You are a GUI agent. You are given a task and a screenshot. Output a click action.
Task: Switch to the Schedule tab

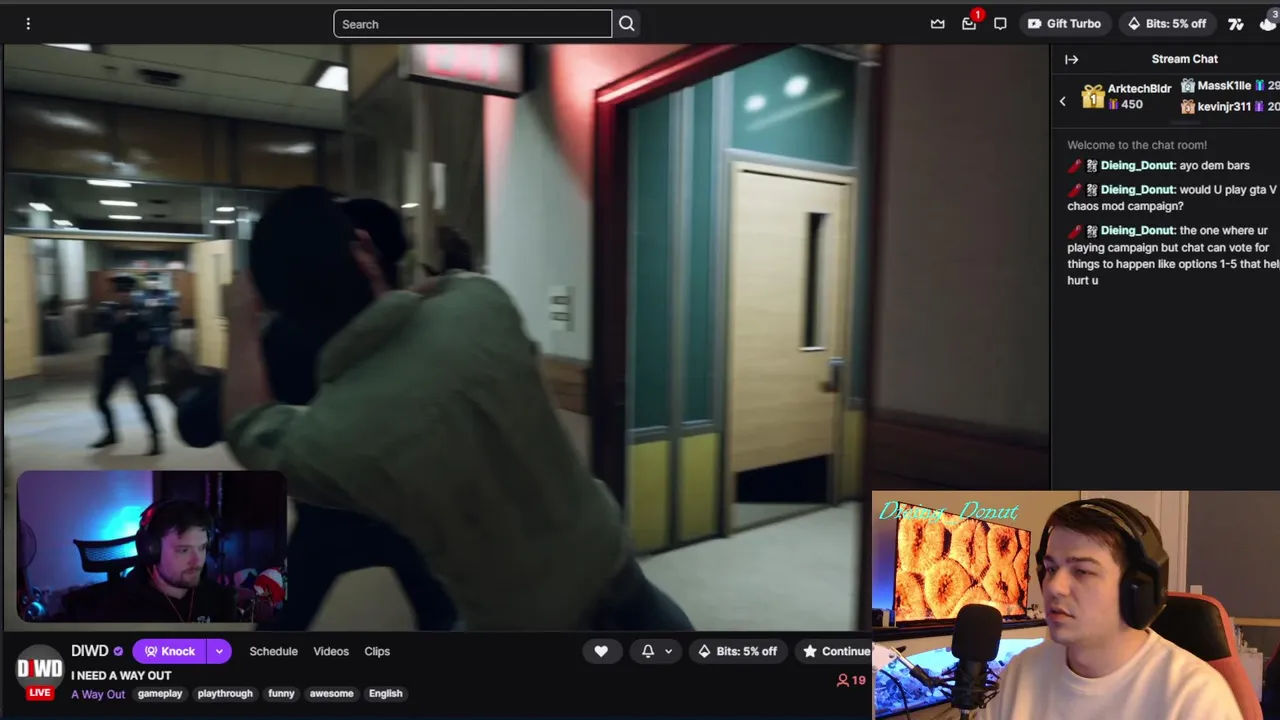[273, 651]
